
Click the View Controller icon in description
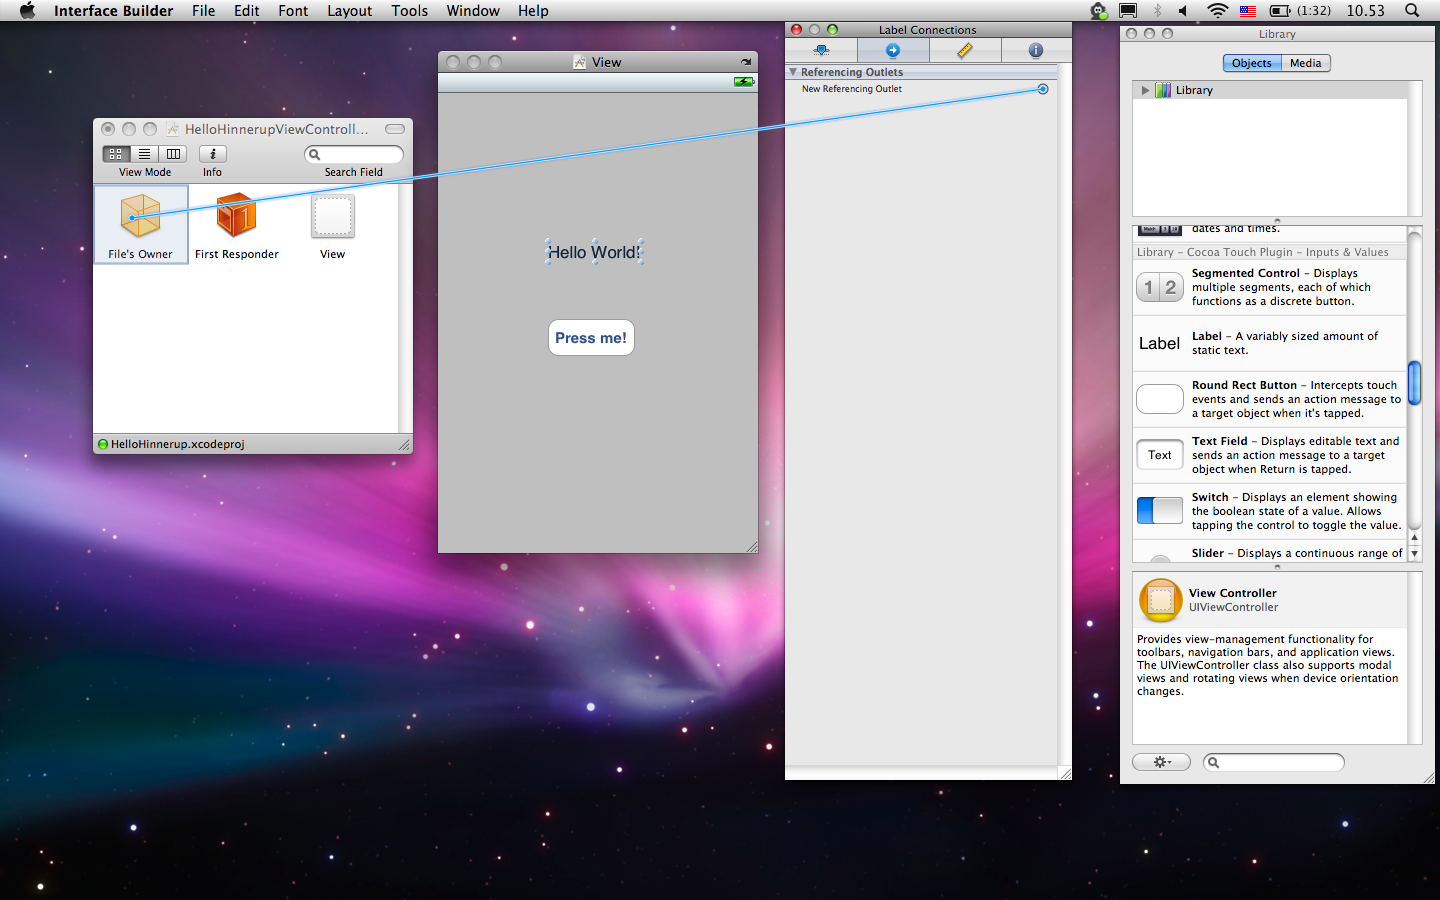(x=1160, y=600)
